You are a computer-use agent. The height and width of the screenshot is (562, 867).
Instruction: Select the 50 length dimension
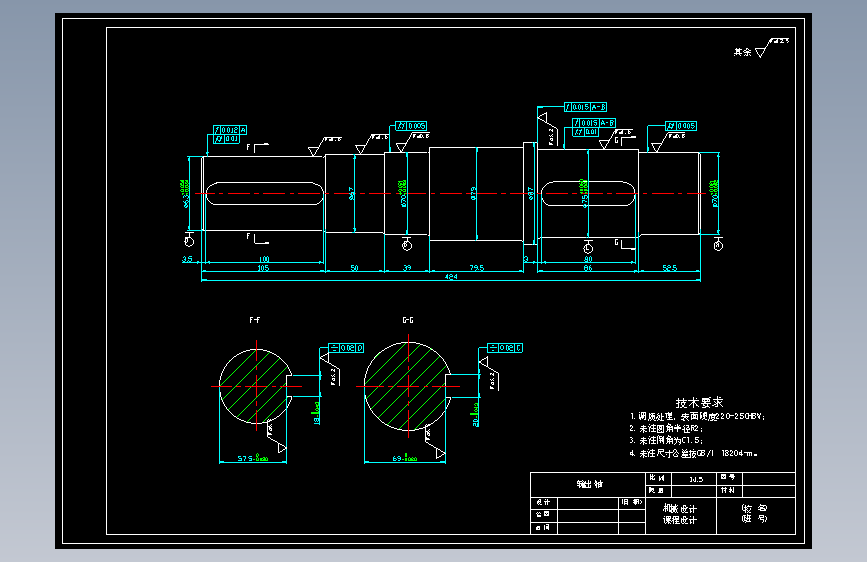click(354, 268)
